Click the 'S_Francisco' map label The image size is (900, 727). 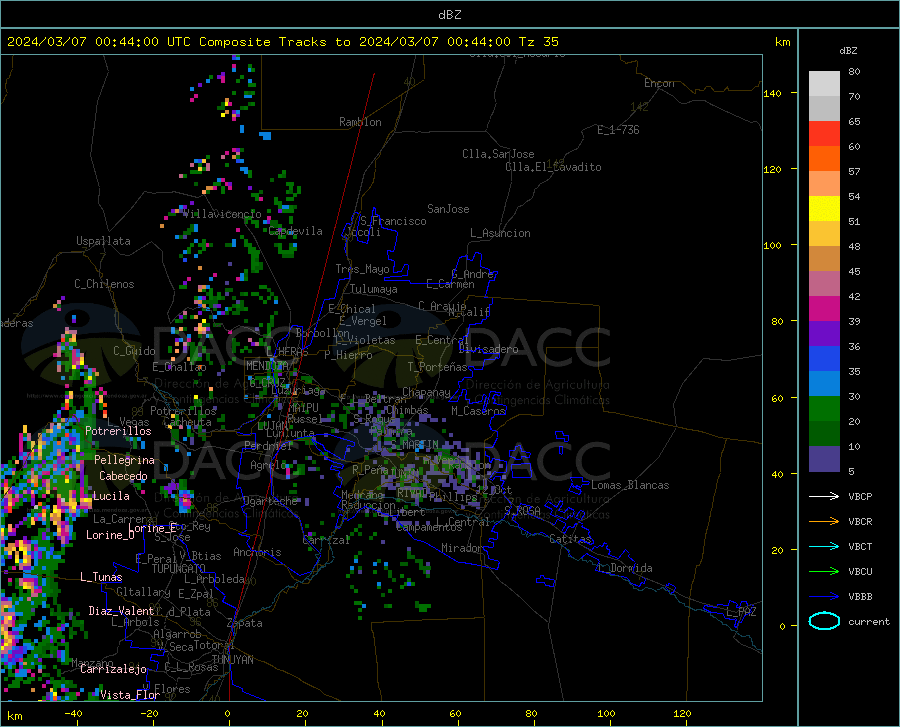393,221
